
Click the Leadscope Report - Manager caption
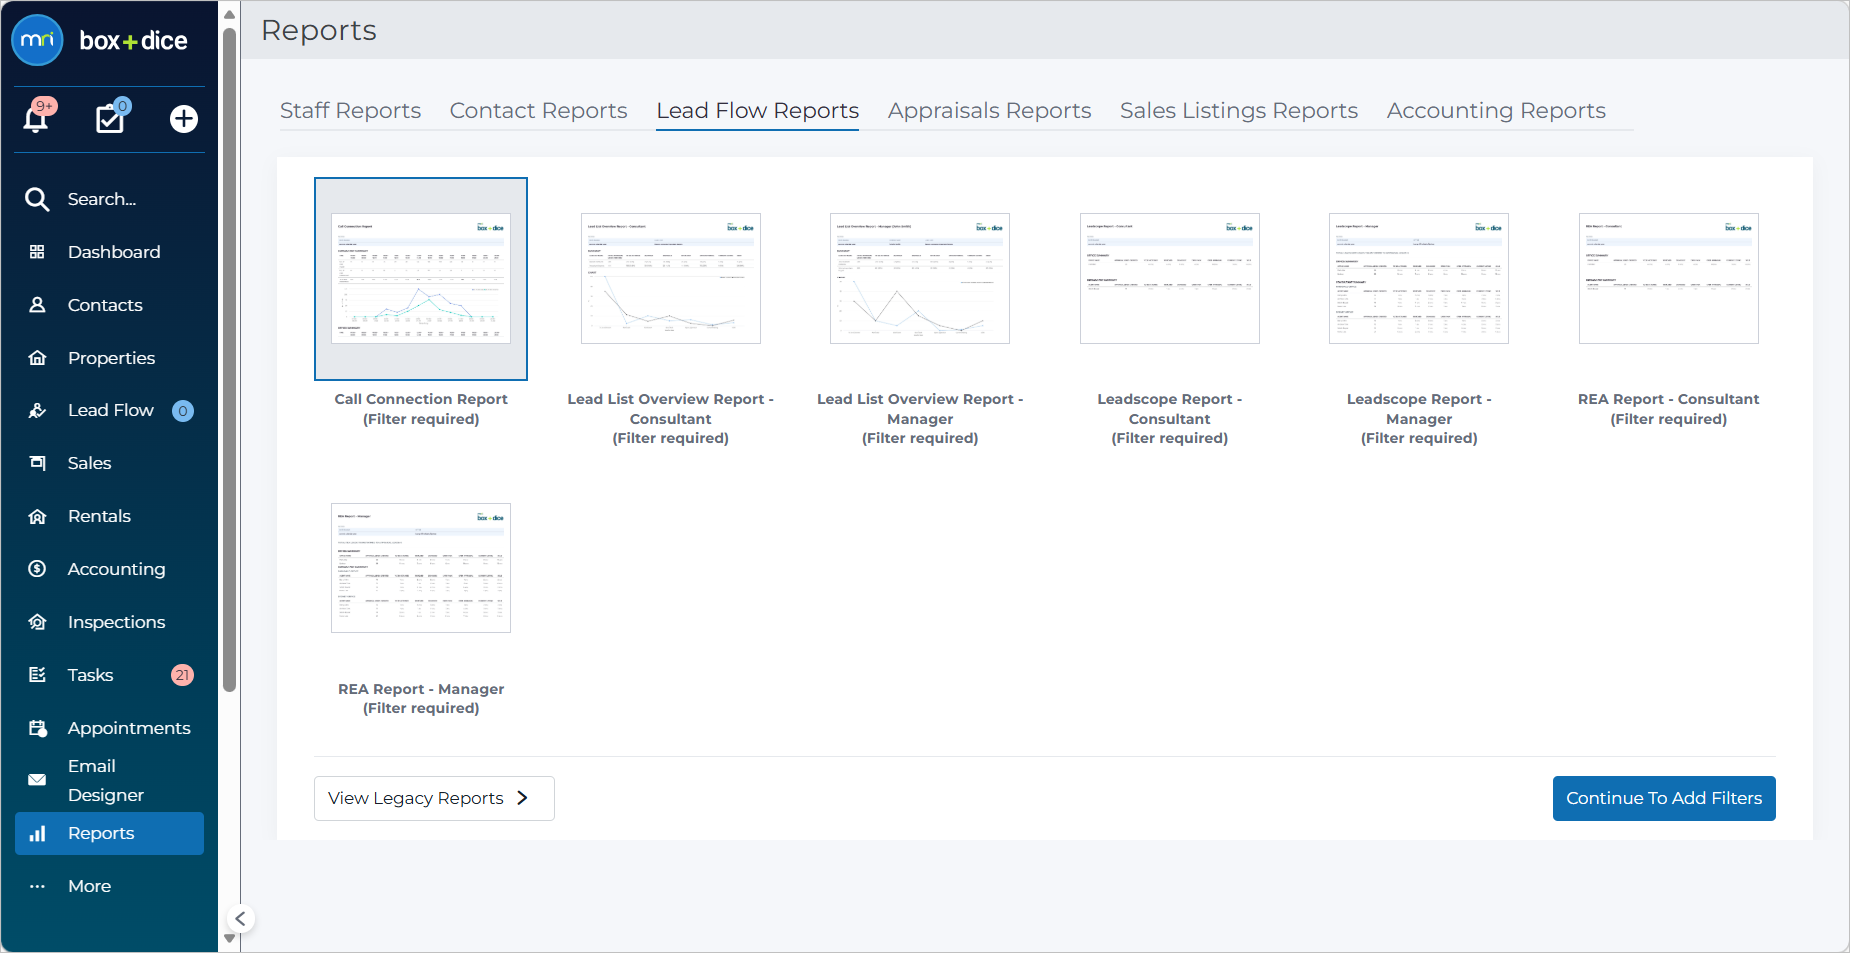(x=1419, y=419)
